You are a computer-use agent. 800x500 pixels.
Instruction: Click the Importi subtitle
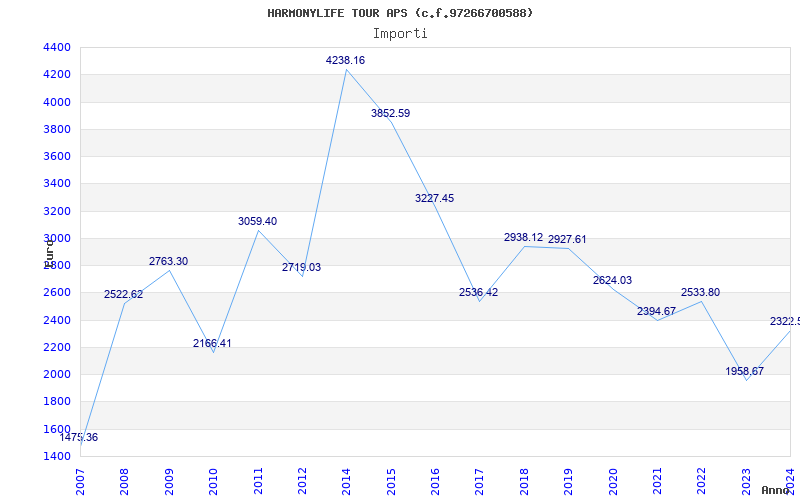pyautogui.click(x=400, y=34)
